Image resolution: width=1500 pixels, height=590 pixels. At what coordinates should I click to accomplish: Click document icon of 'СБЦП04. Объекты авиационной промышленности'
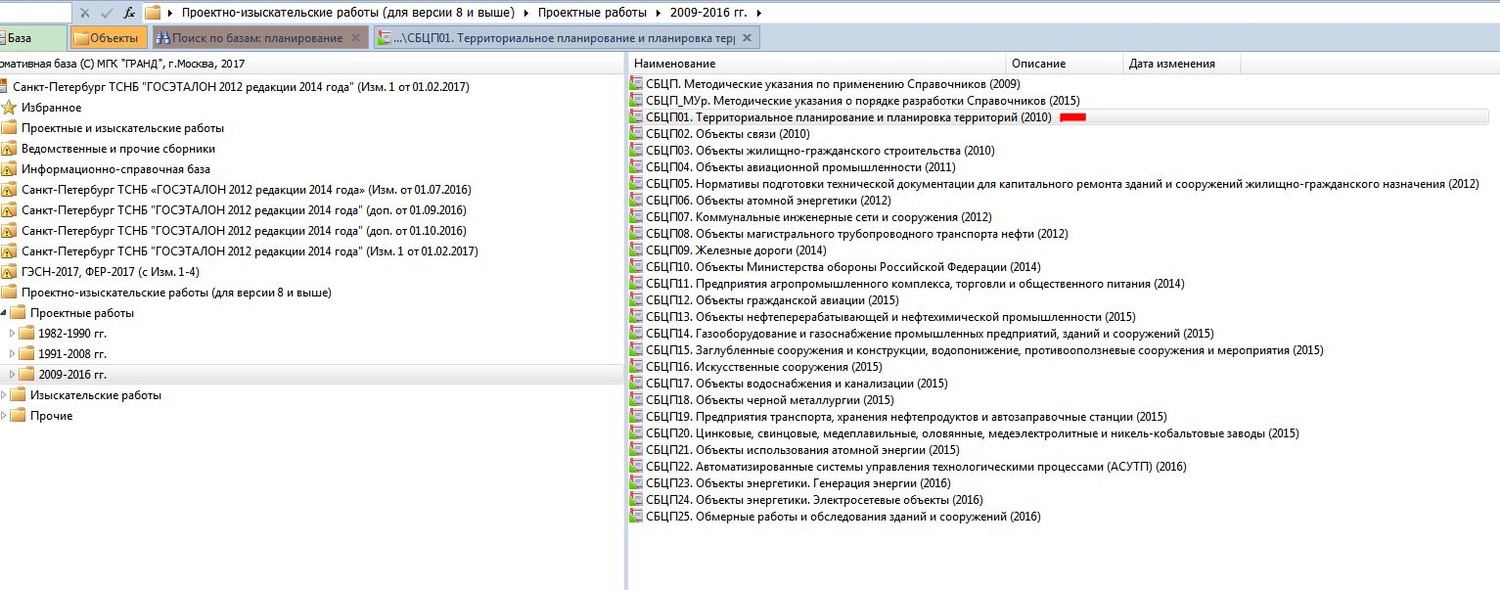[x=636, y=167]
